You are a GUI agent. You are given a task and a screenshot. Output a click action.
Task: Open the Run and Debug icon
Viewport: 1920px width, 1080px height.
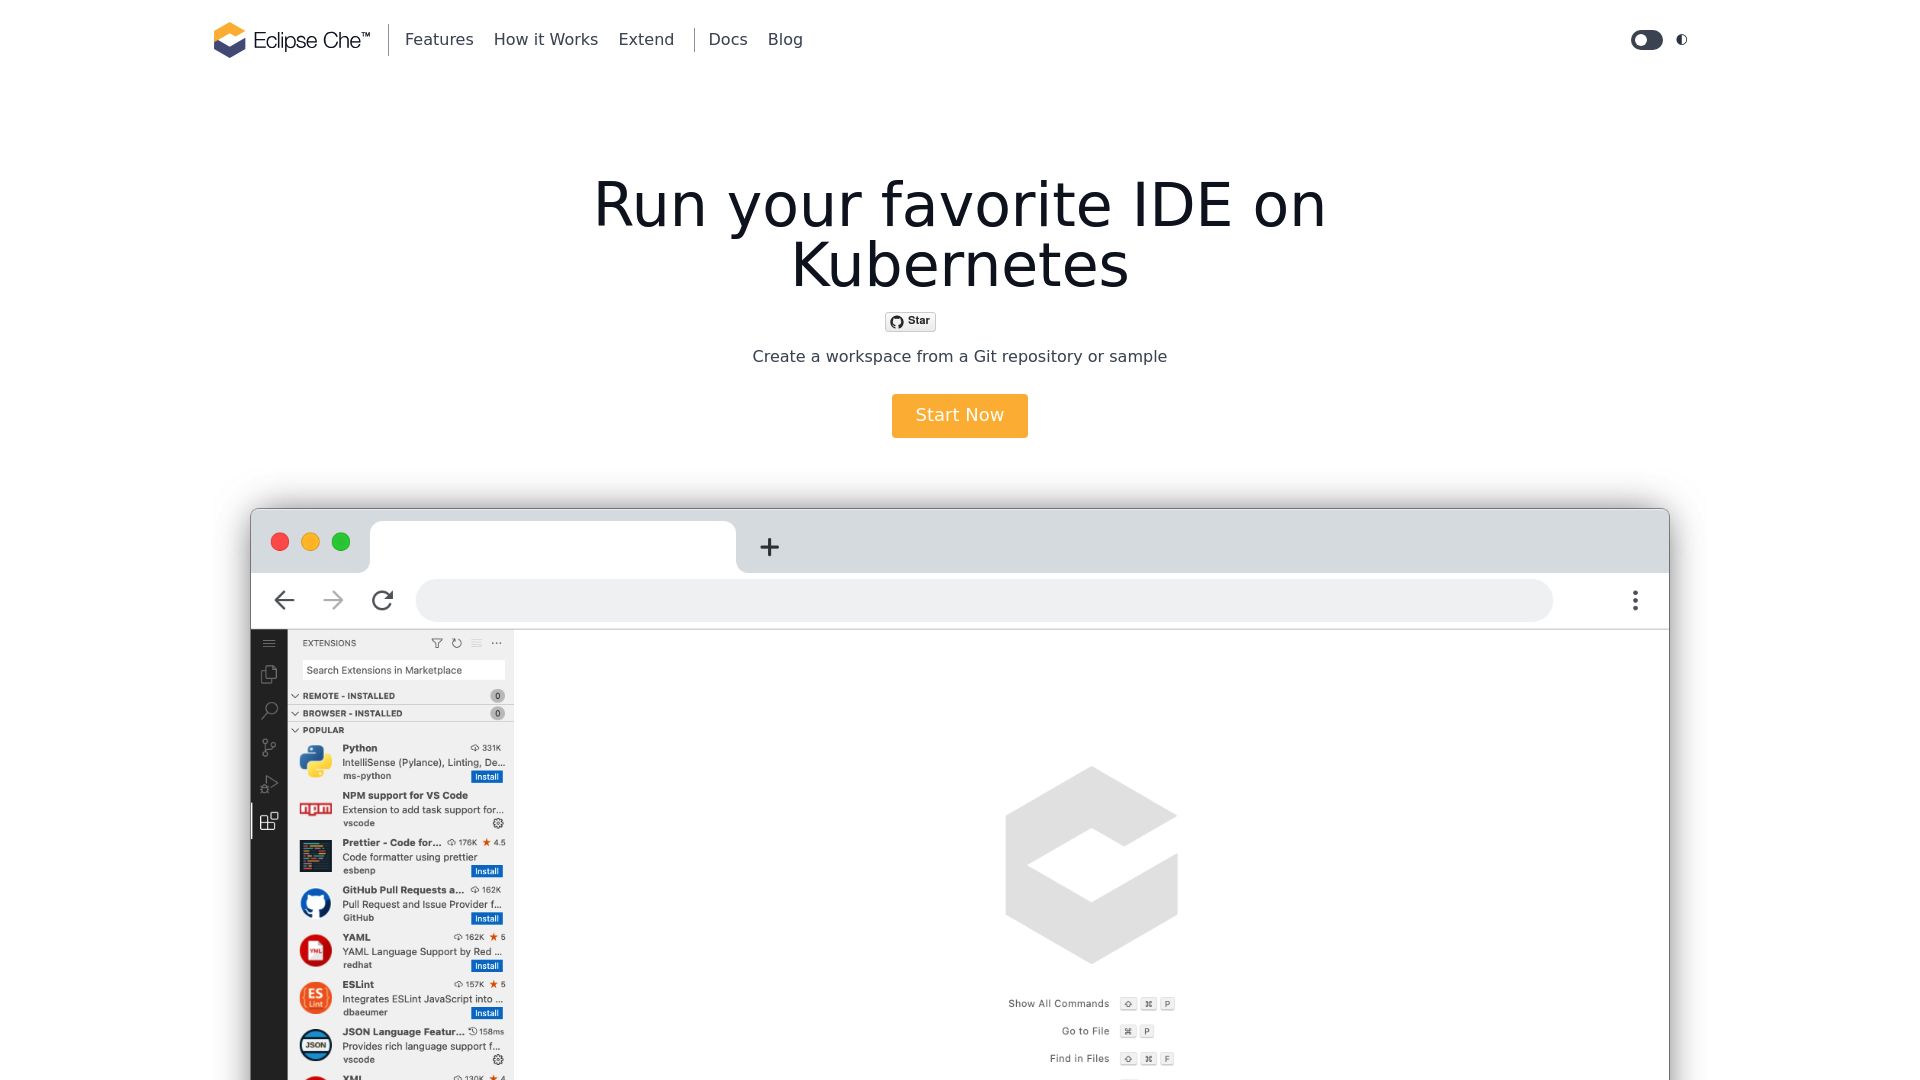[269, 785]
